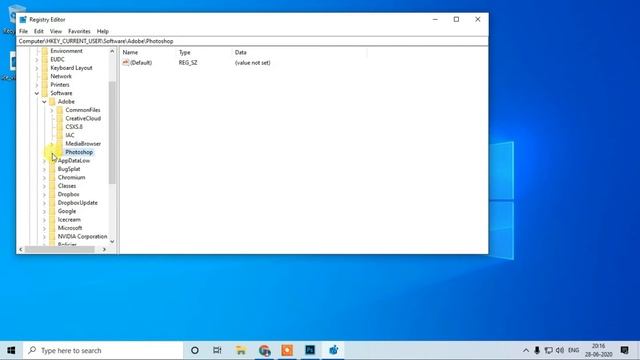Click the tree scroll up arrow

point(112,51)
